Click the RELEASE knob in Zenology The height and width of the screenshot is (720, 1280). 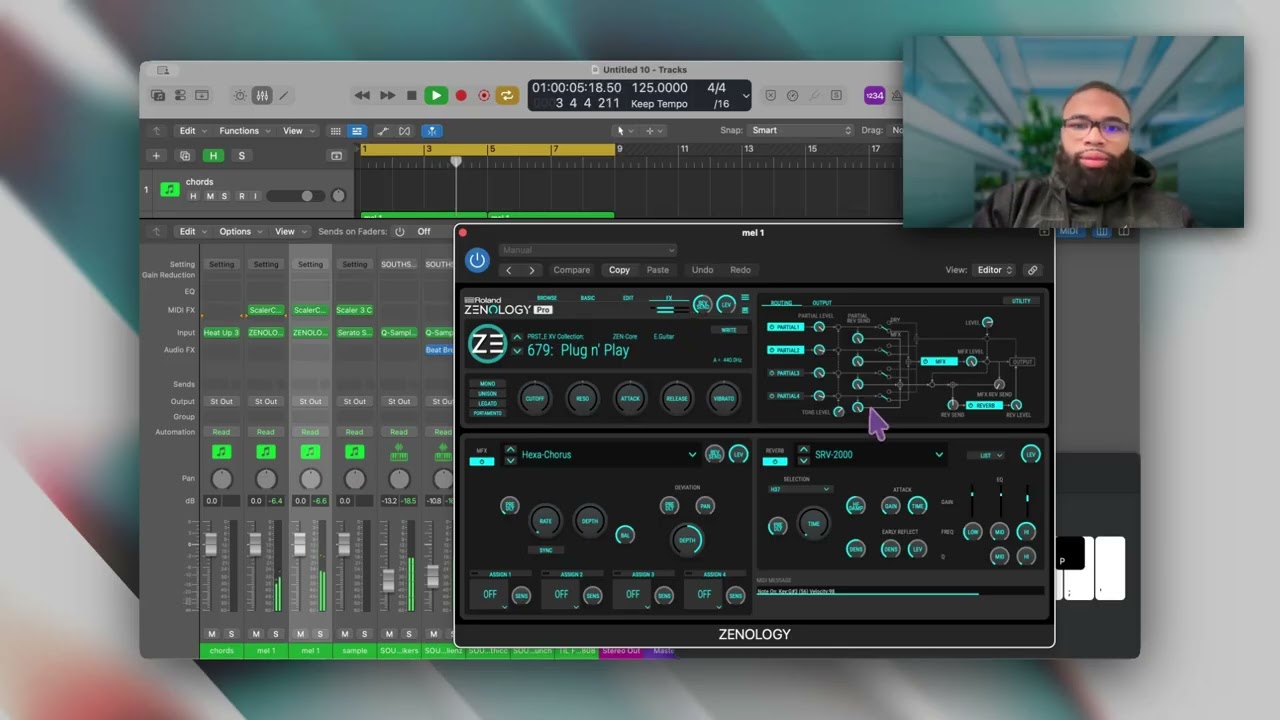pyautogui.click(x=677, y=398)
